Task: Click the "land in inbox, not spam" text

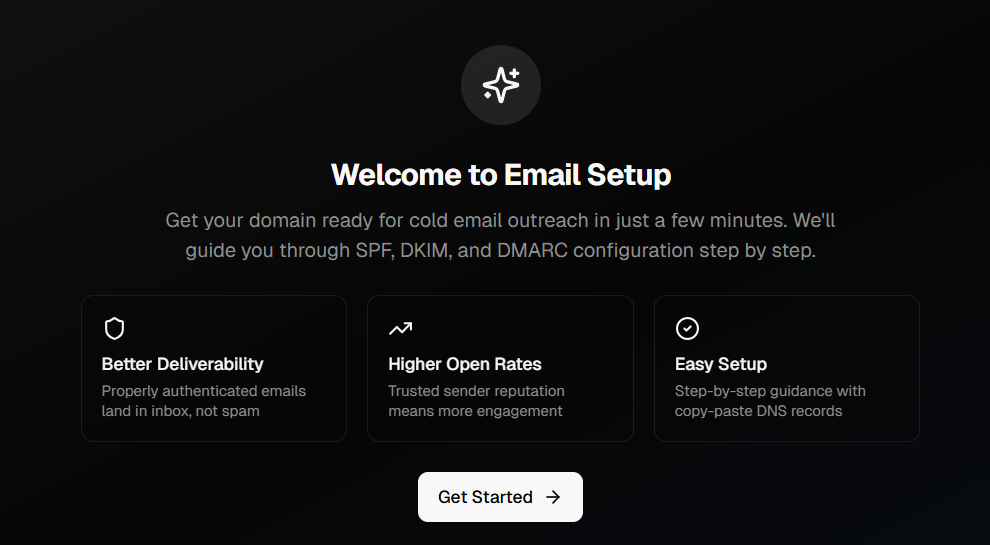Action: (180, 411)
